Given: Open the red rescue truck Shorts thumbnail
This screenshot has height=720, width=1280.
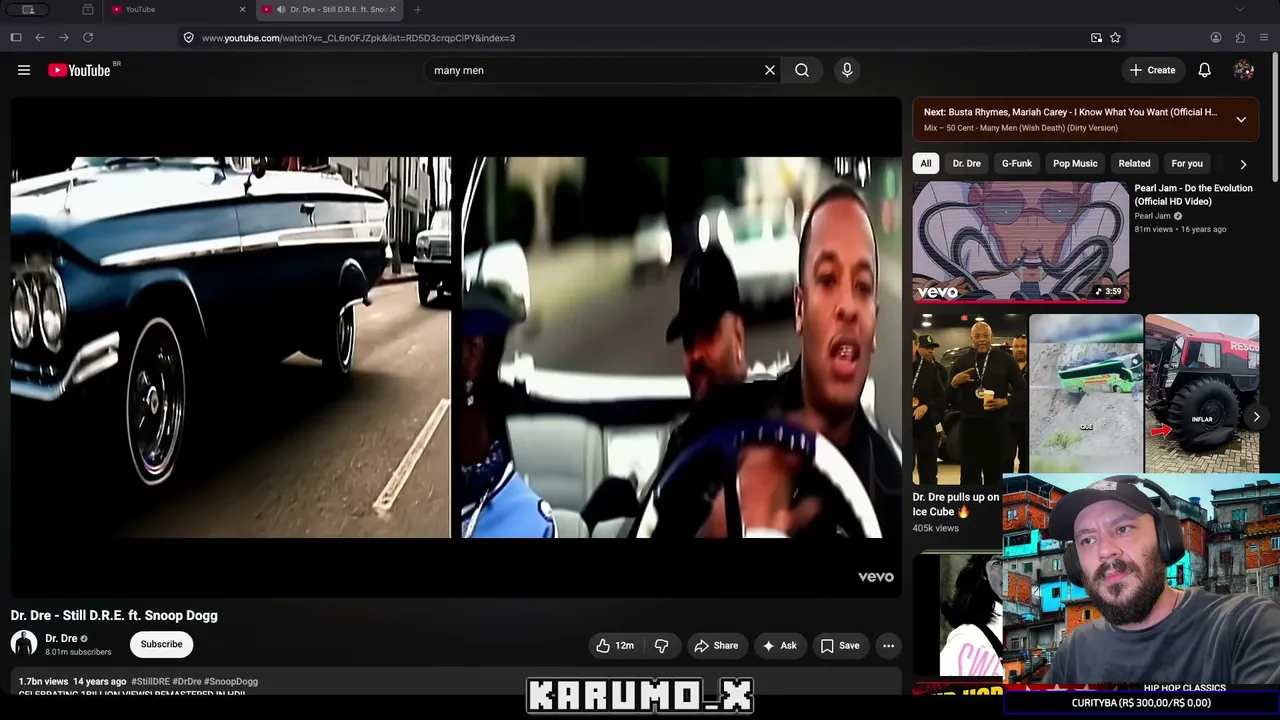Looking at the screenshot, I should (1202, 393).
